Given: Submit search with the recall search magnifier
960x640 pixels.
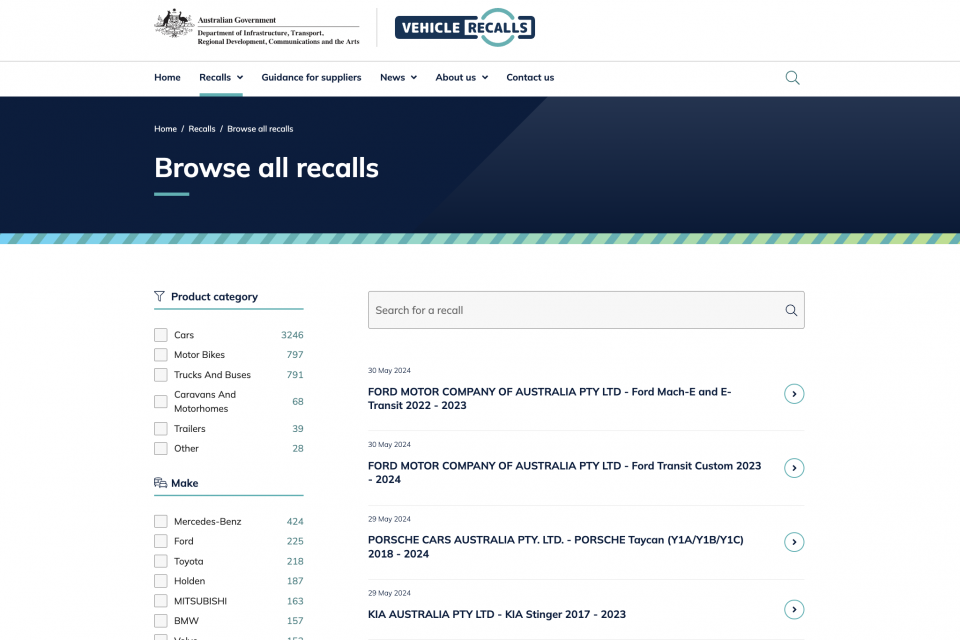Looking at the screenshot, I should pyautogui.click(x=791, y=311).
